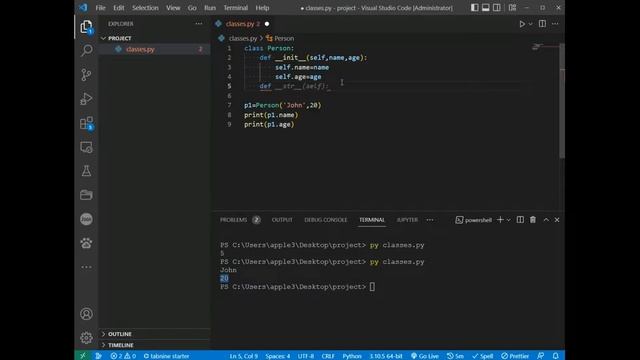
Task: Open the Explorer view in activity bar
Action: [86, 27]
